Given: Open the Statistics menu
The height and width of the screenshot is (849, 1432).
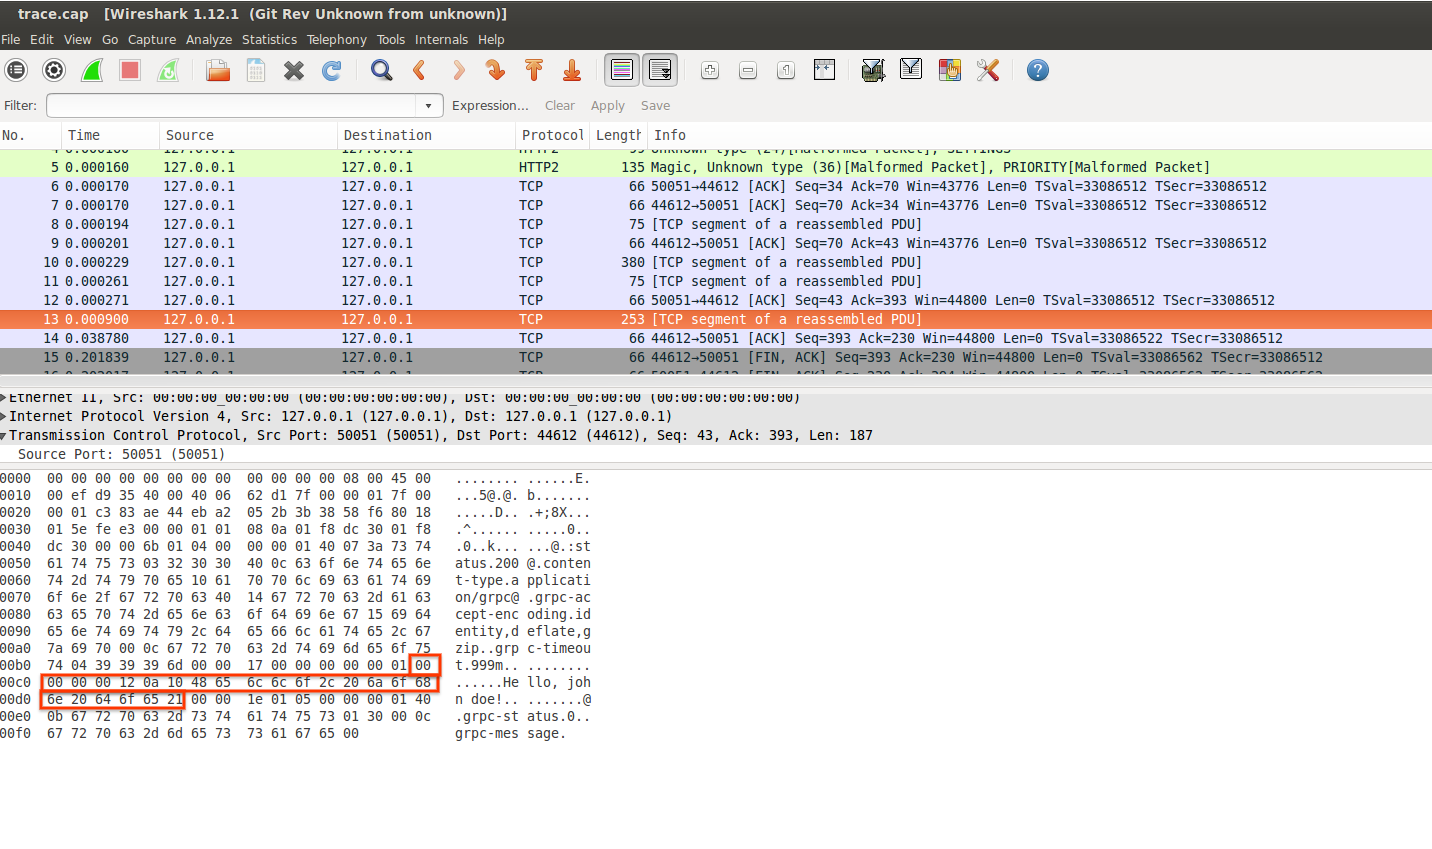Looking at the screenshot, I should [269, 40].
